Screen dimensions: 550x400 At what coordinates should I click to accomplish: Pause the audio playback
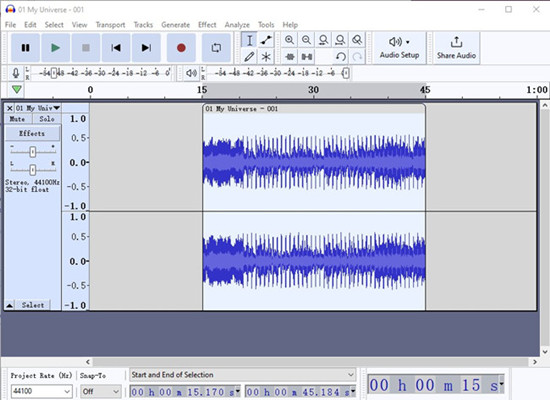click(25, 48)
